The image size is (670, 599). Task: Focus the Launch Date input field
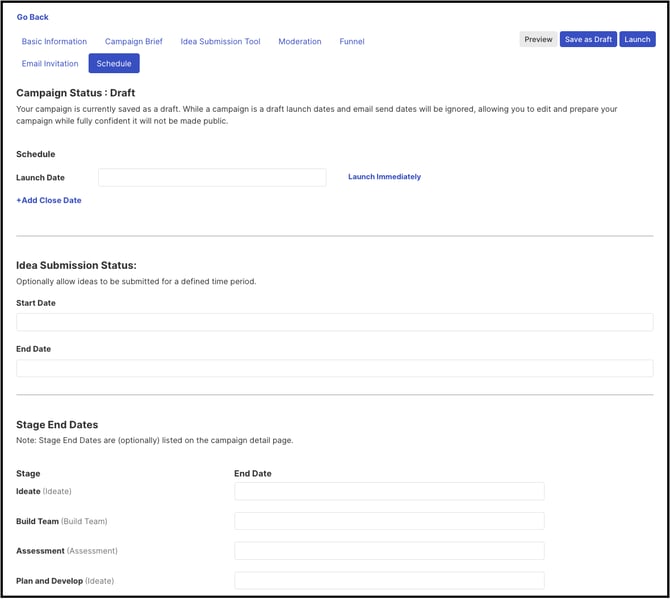(x=212, y=177)
